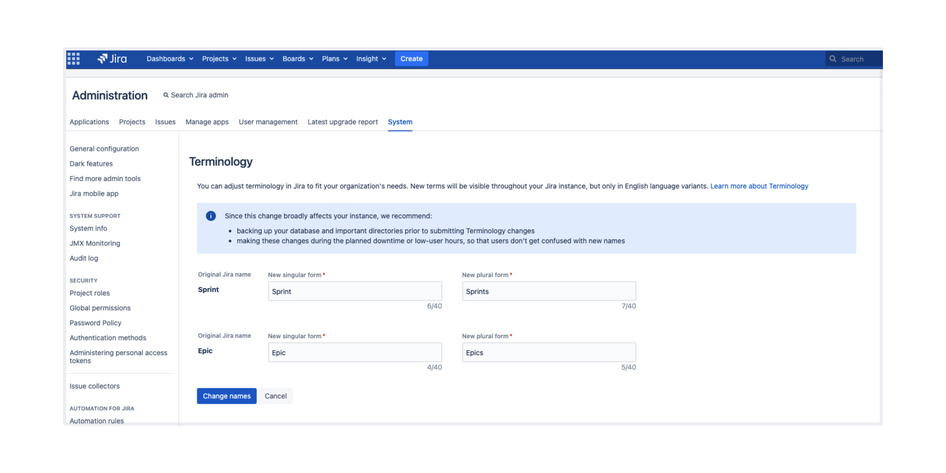Open the User management tab
Viewport: 946px width, 473px height.
point(268,122)
